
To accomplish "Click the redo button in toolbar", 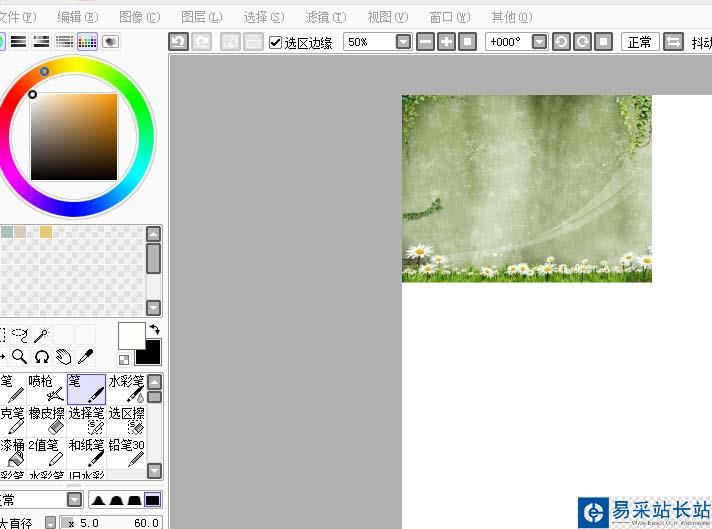I will [202, 42].
